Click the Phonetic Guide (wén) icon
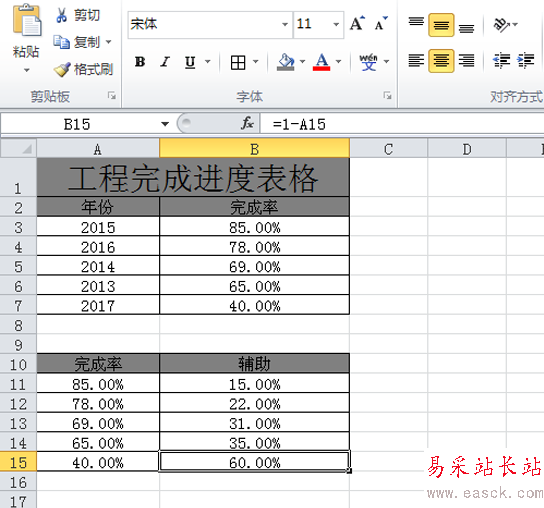The image size is (544, 508). 368,62
